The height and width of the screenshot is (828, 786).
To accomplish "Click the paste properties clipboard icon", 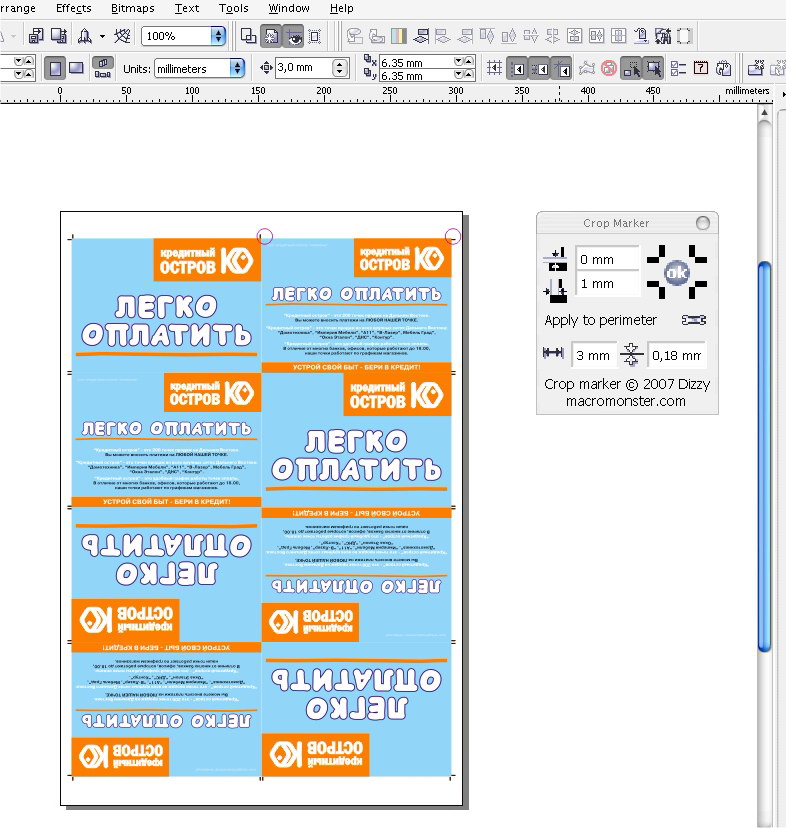I will pos(724,69).
